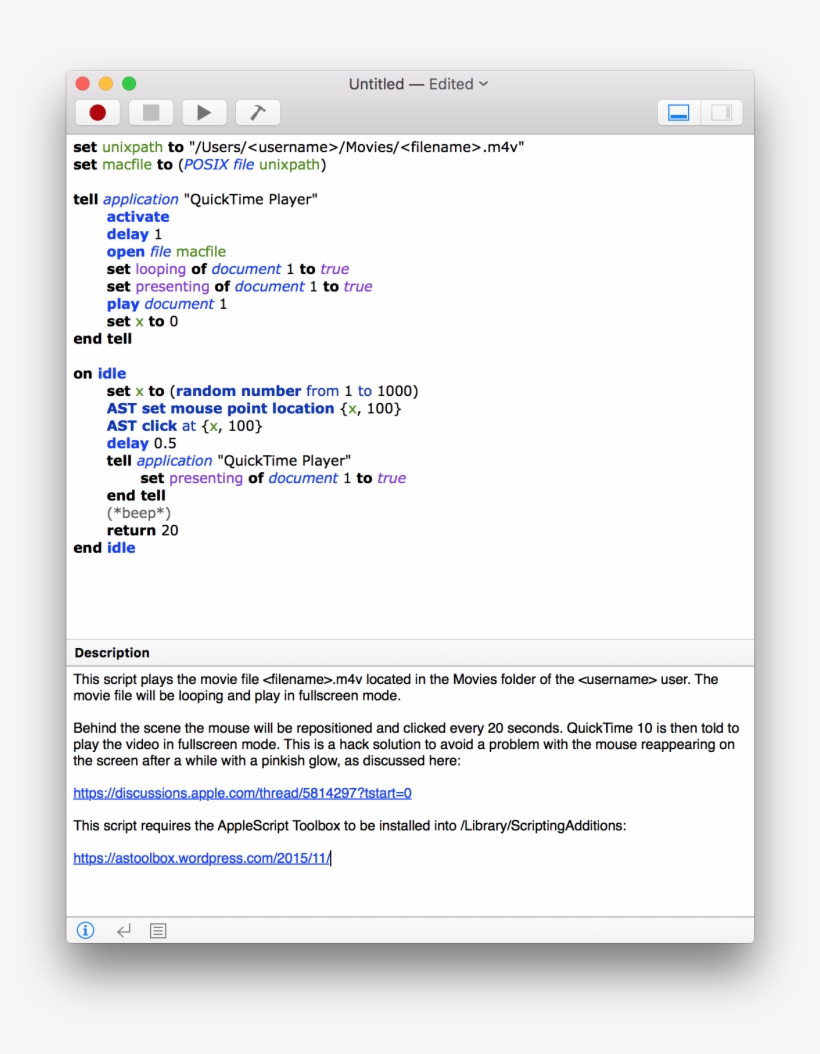Click the Stop button in the toolbar
The height and width of the screenshot is (1054, 820).
150,112
